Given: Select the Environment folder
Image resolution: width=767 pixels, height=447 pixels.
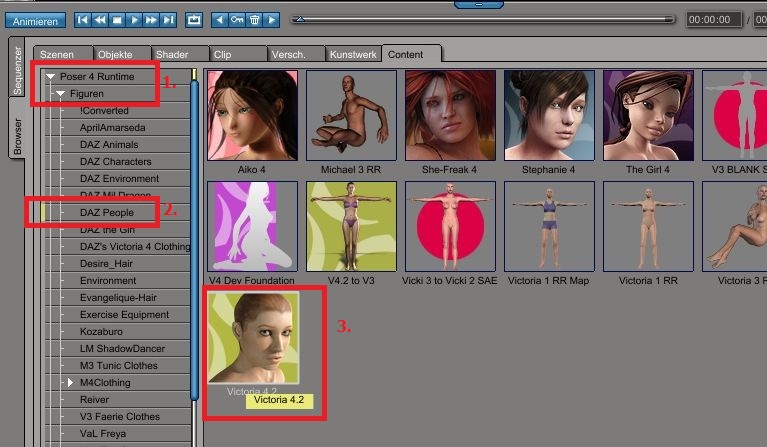Looking at the screenshot, I should point(108,281).
